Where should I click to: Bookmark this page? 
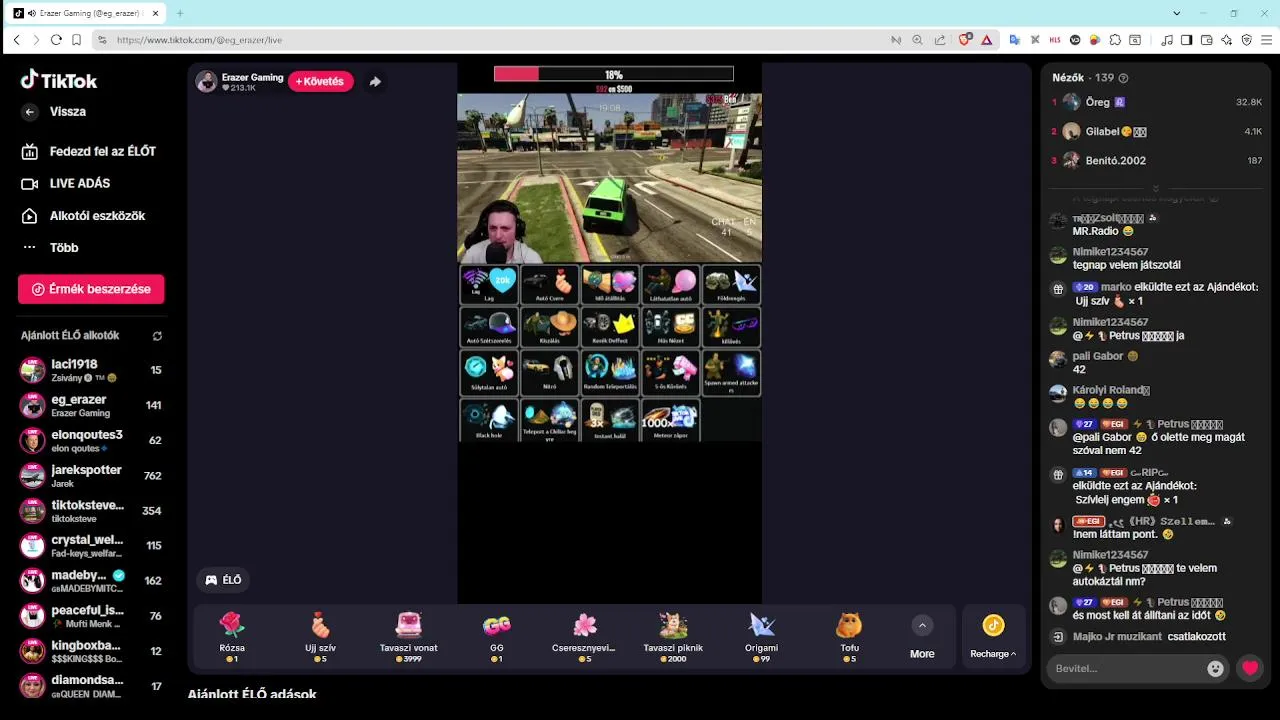pos(76,40)
